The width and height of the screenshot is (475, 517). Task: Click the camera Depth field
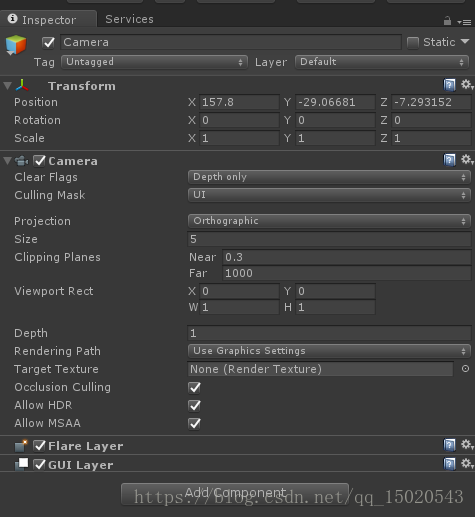pos(329,333)
